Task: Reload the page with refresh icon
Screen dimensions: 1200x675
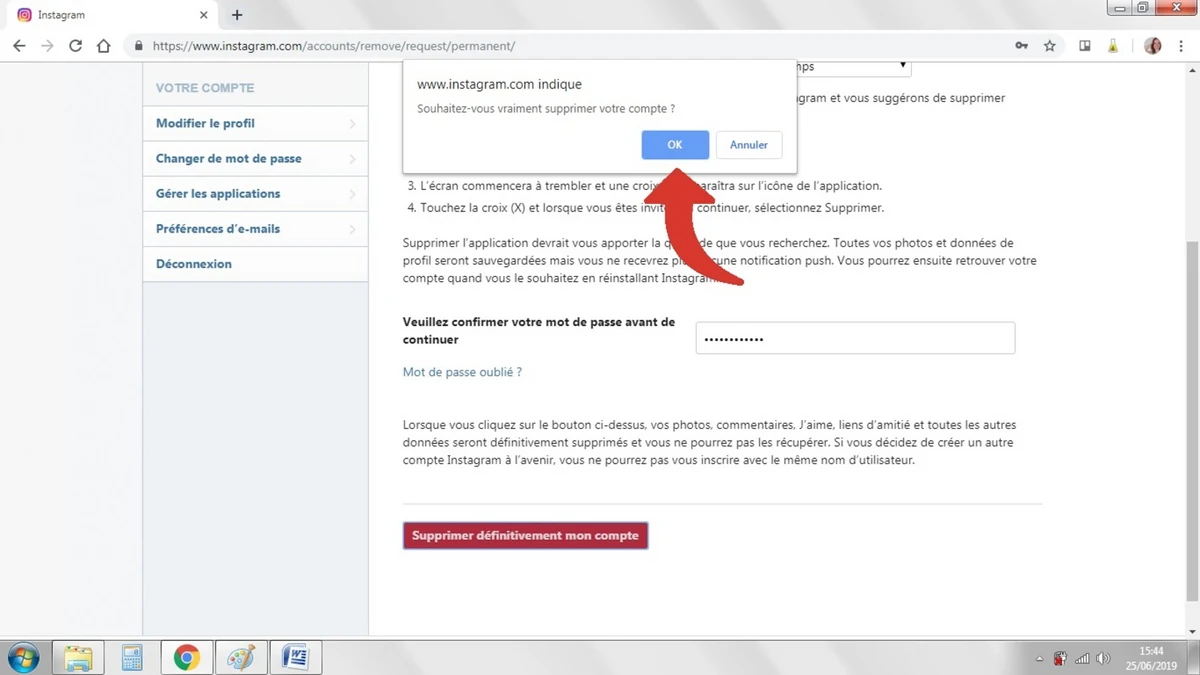Action: click(75, 46)
